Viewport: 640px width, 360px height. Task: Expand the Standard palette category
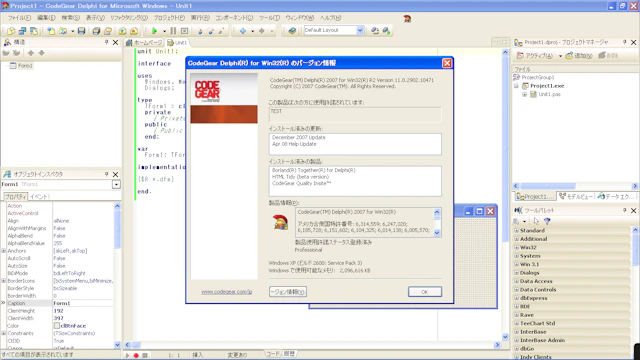coord(516,231)
